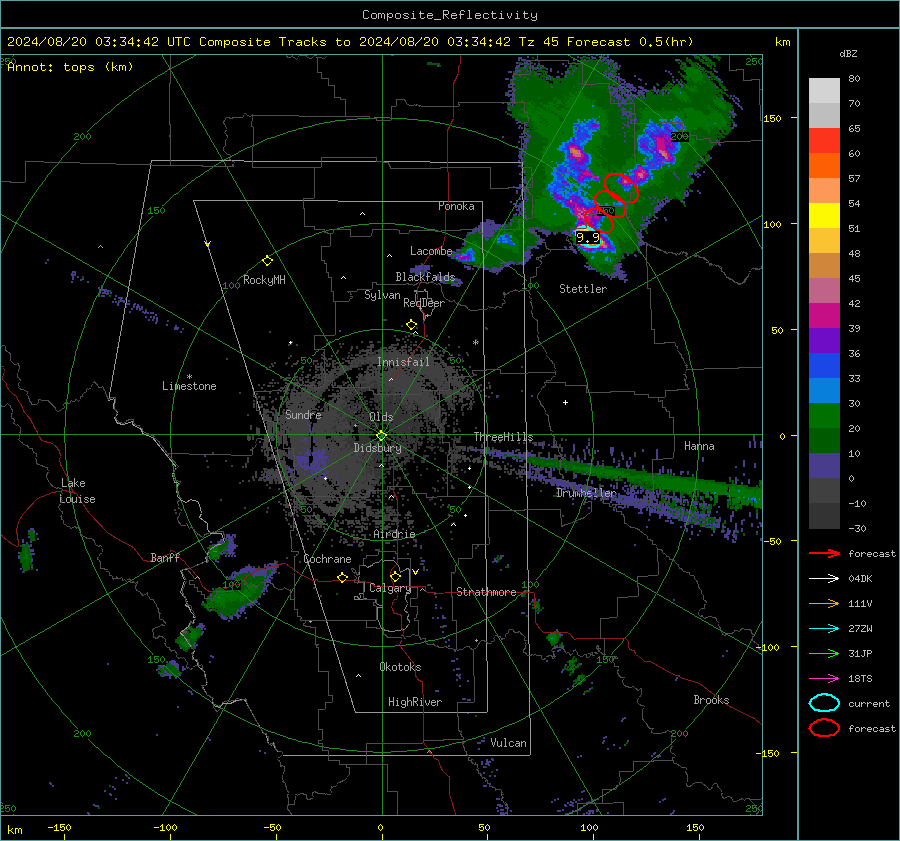Click the Limestone label
Screen dimensions: 900x841
pyautogui.click(x=189, y=386)
